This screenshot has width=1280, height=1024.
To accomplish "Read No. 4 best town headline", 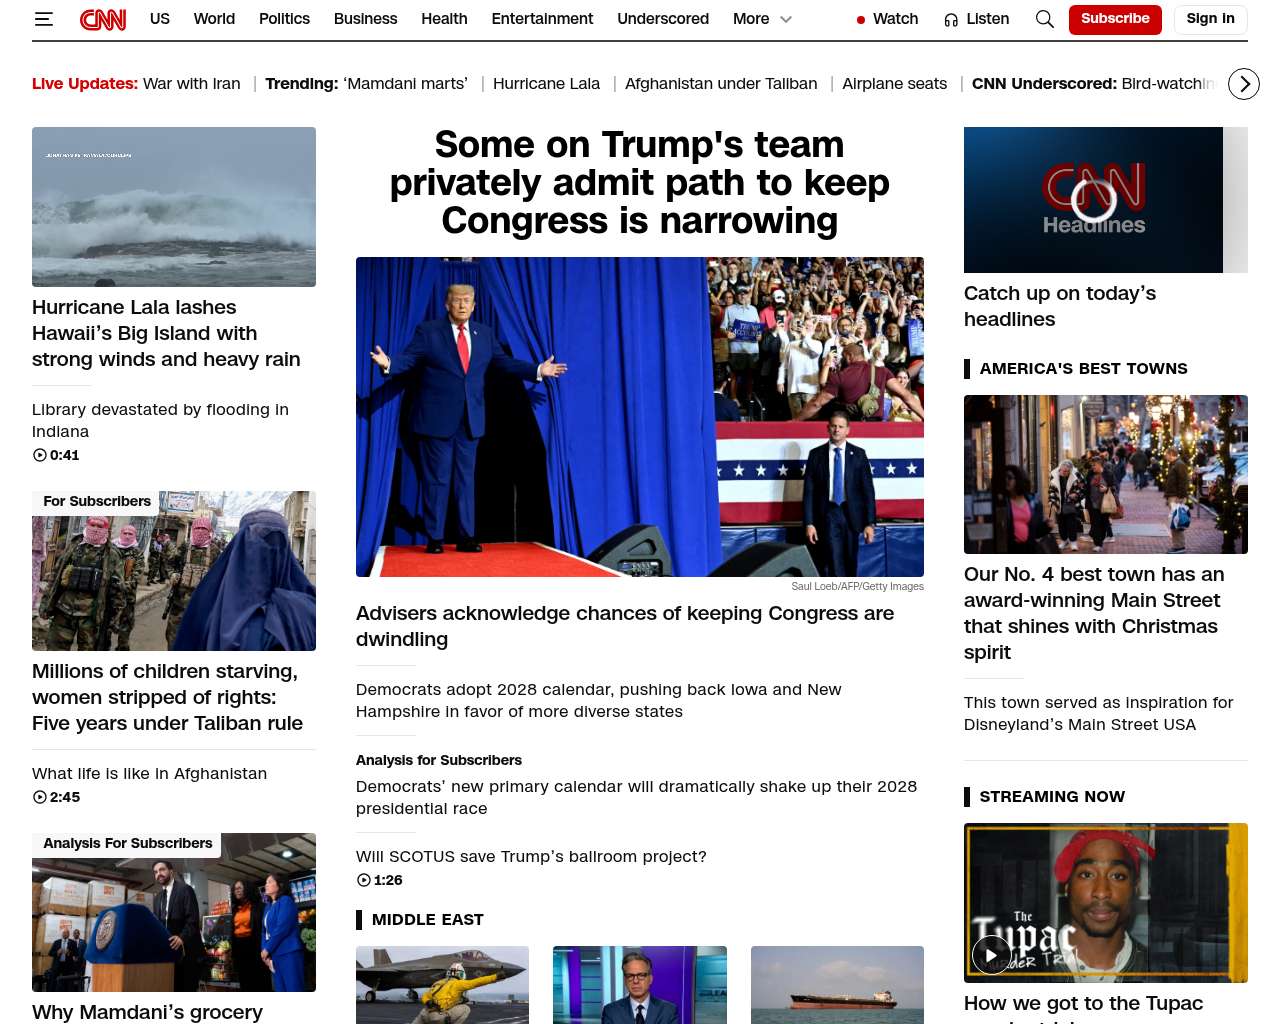I will (1094, 613).
